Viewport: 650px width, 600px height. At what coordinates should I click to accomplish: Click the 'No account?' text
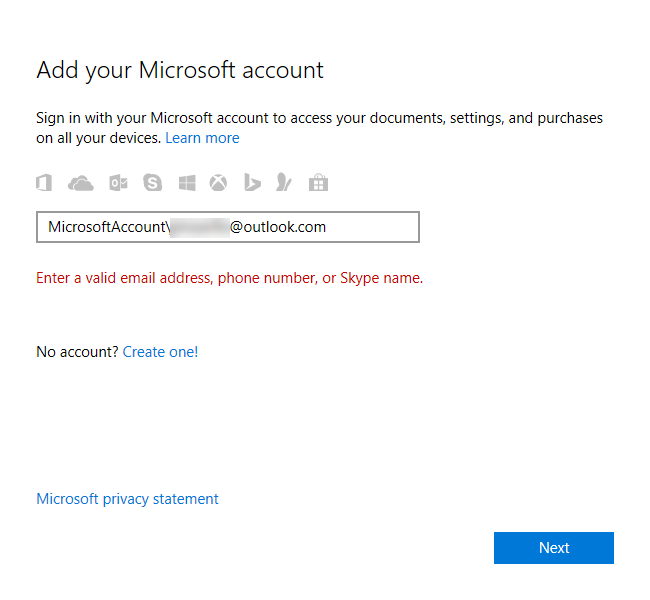78,352
